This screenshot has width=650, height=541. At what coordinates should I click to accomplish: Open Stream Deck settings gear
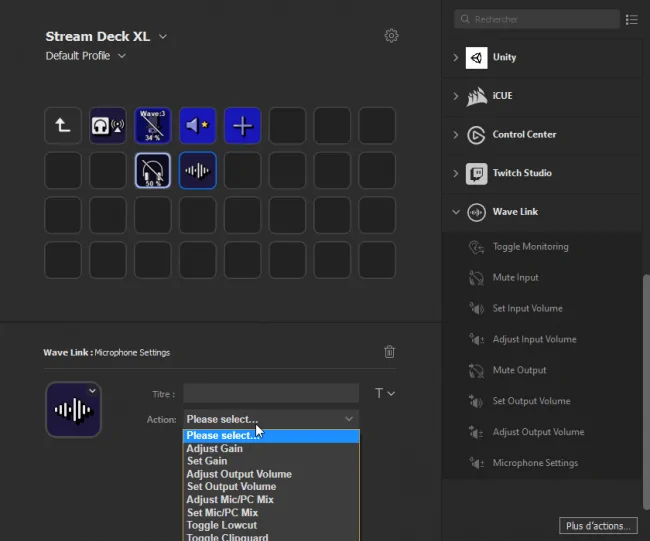391,36
